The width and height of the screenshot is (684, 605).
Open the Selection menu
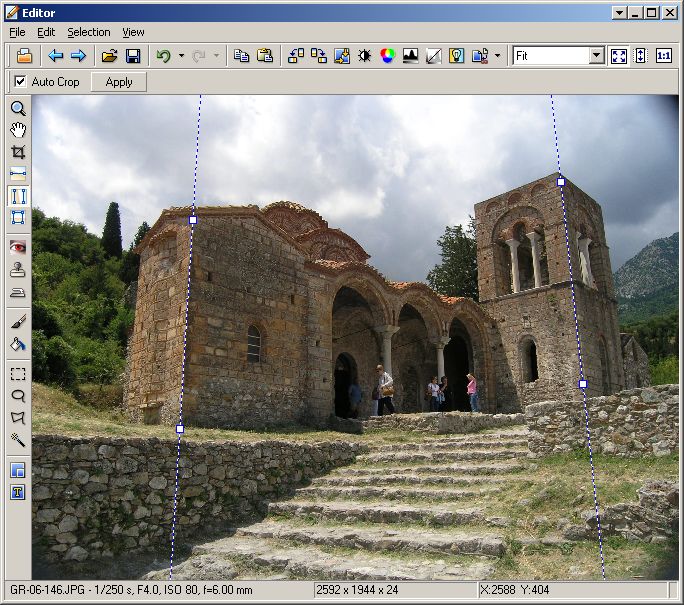click(x=89, y=32)
